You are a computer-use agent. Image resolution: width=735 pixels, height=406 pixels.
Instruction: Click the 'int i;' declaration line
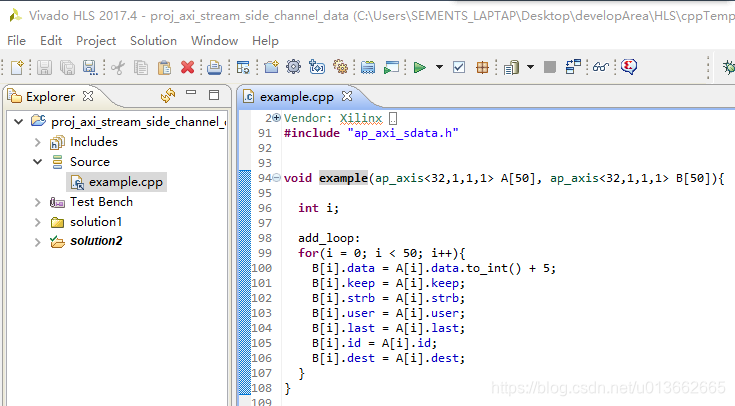pos(318,208)
